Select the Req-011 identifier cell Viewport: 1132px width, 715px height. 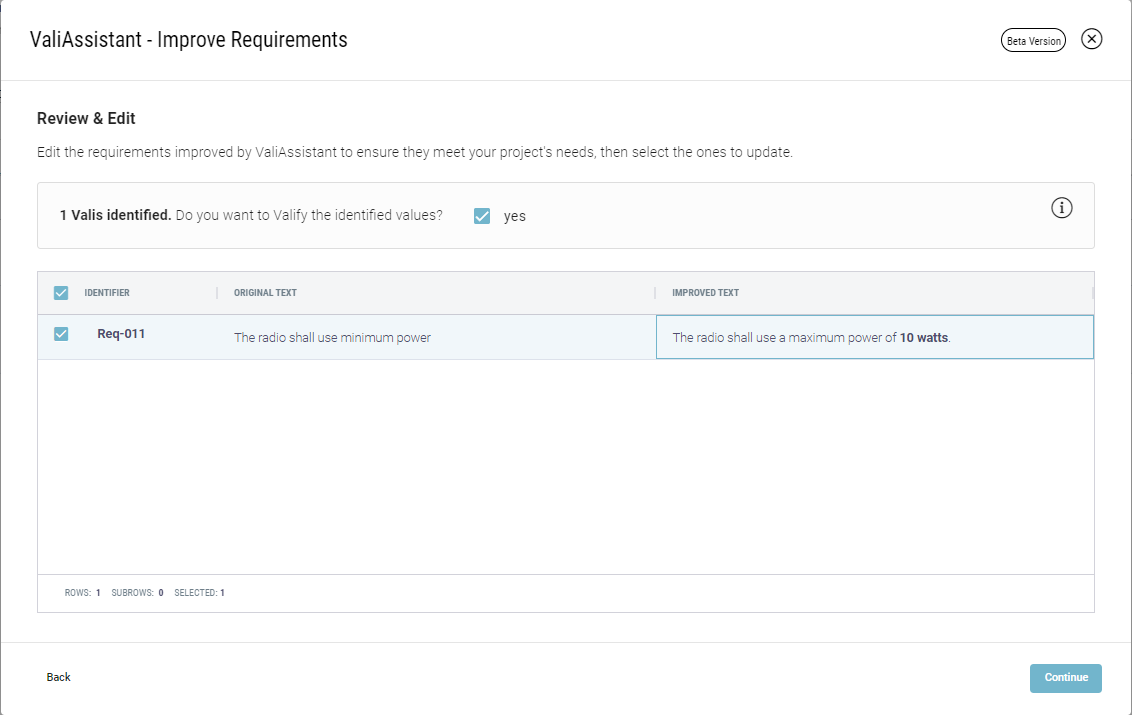click(x=121, y=334)
